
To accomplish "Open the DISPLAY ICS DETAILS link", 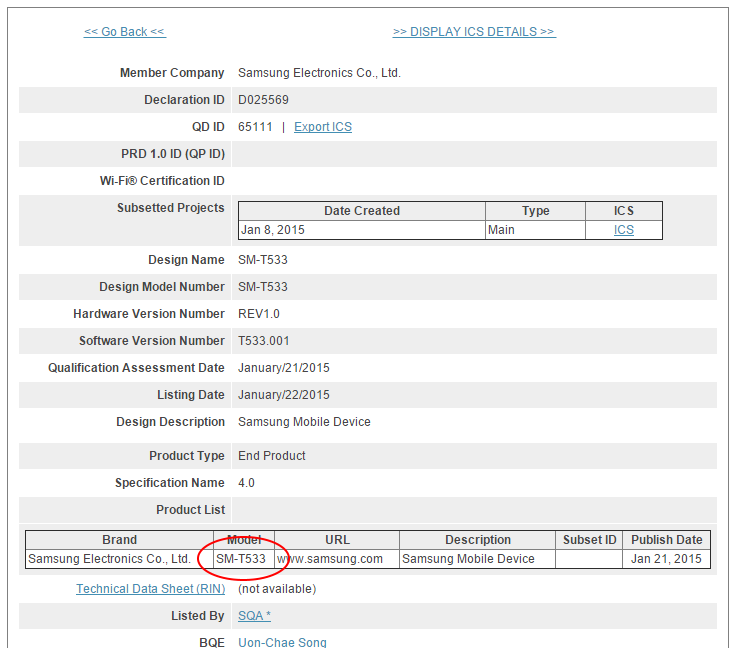I will click(x=474, y=32).
